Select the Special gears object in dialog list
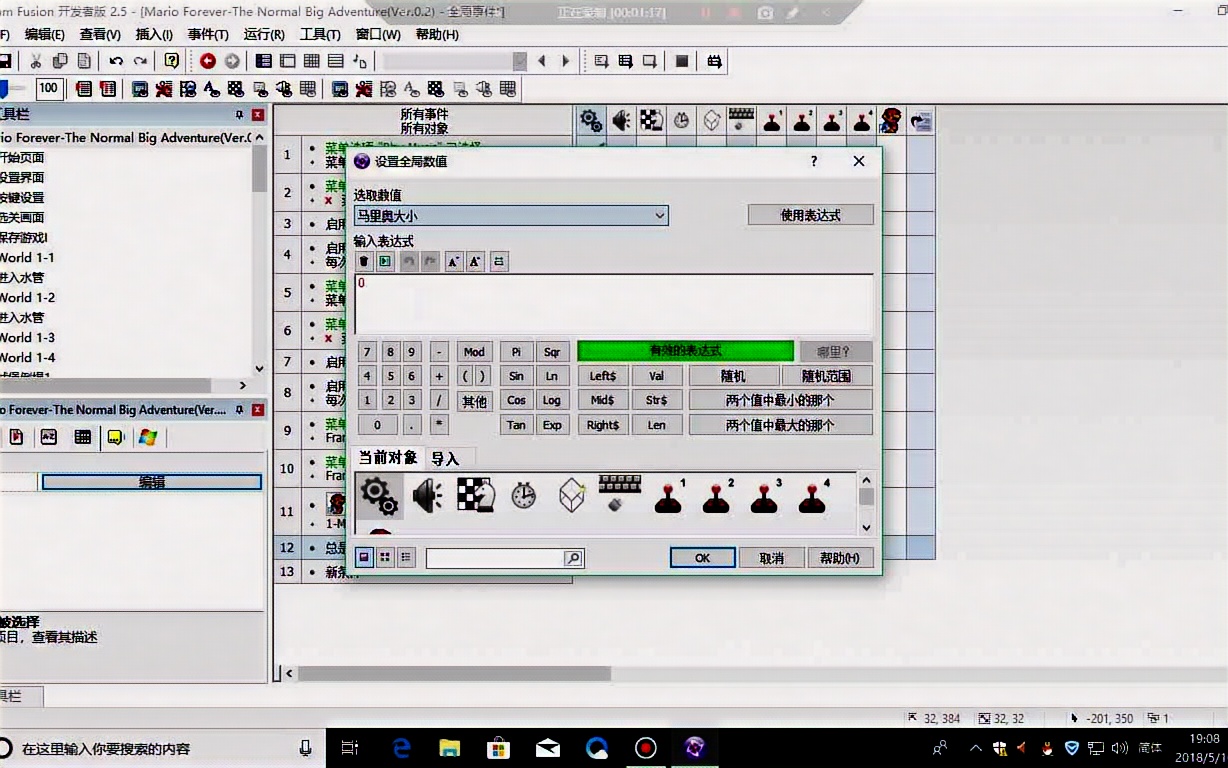This screenshot has height=768, width=1228. 379,496
